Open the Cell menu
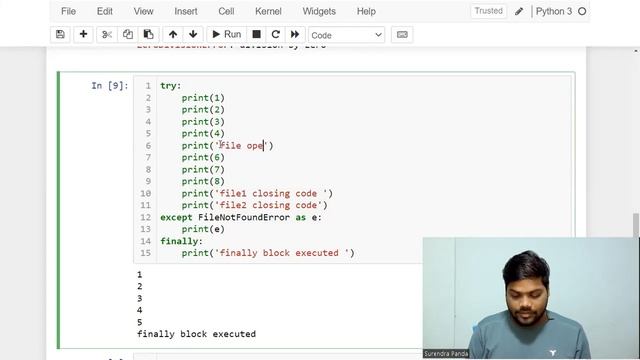The width and height of the screenshot is (640, 360). (226, 11)
